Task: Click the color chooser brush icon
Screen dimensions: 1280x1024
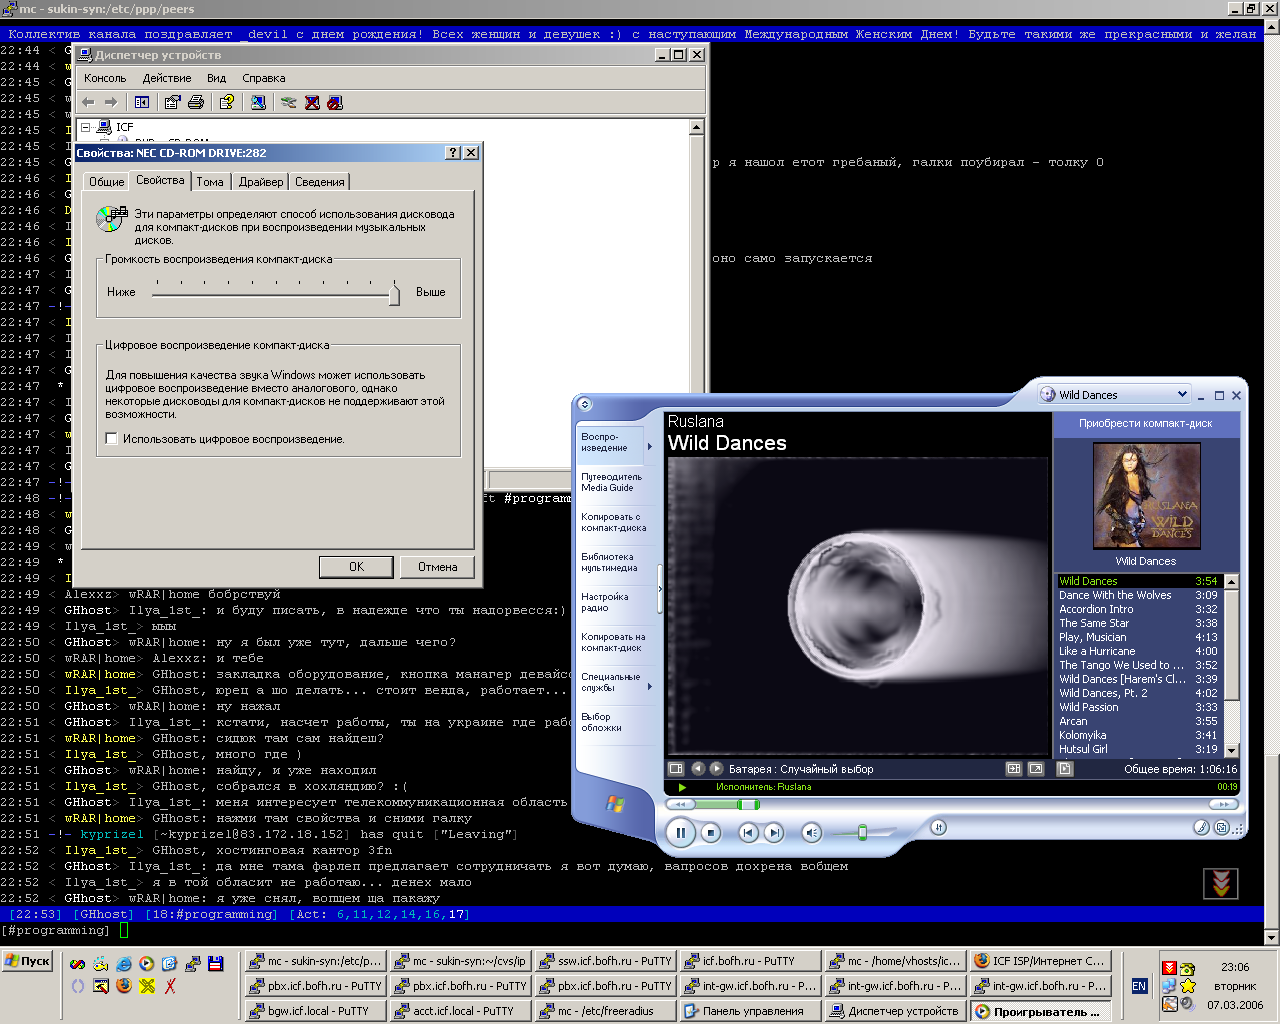Action: [x=1201, y=827]
